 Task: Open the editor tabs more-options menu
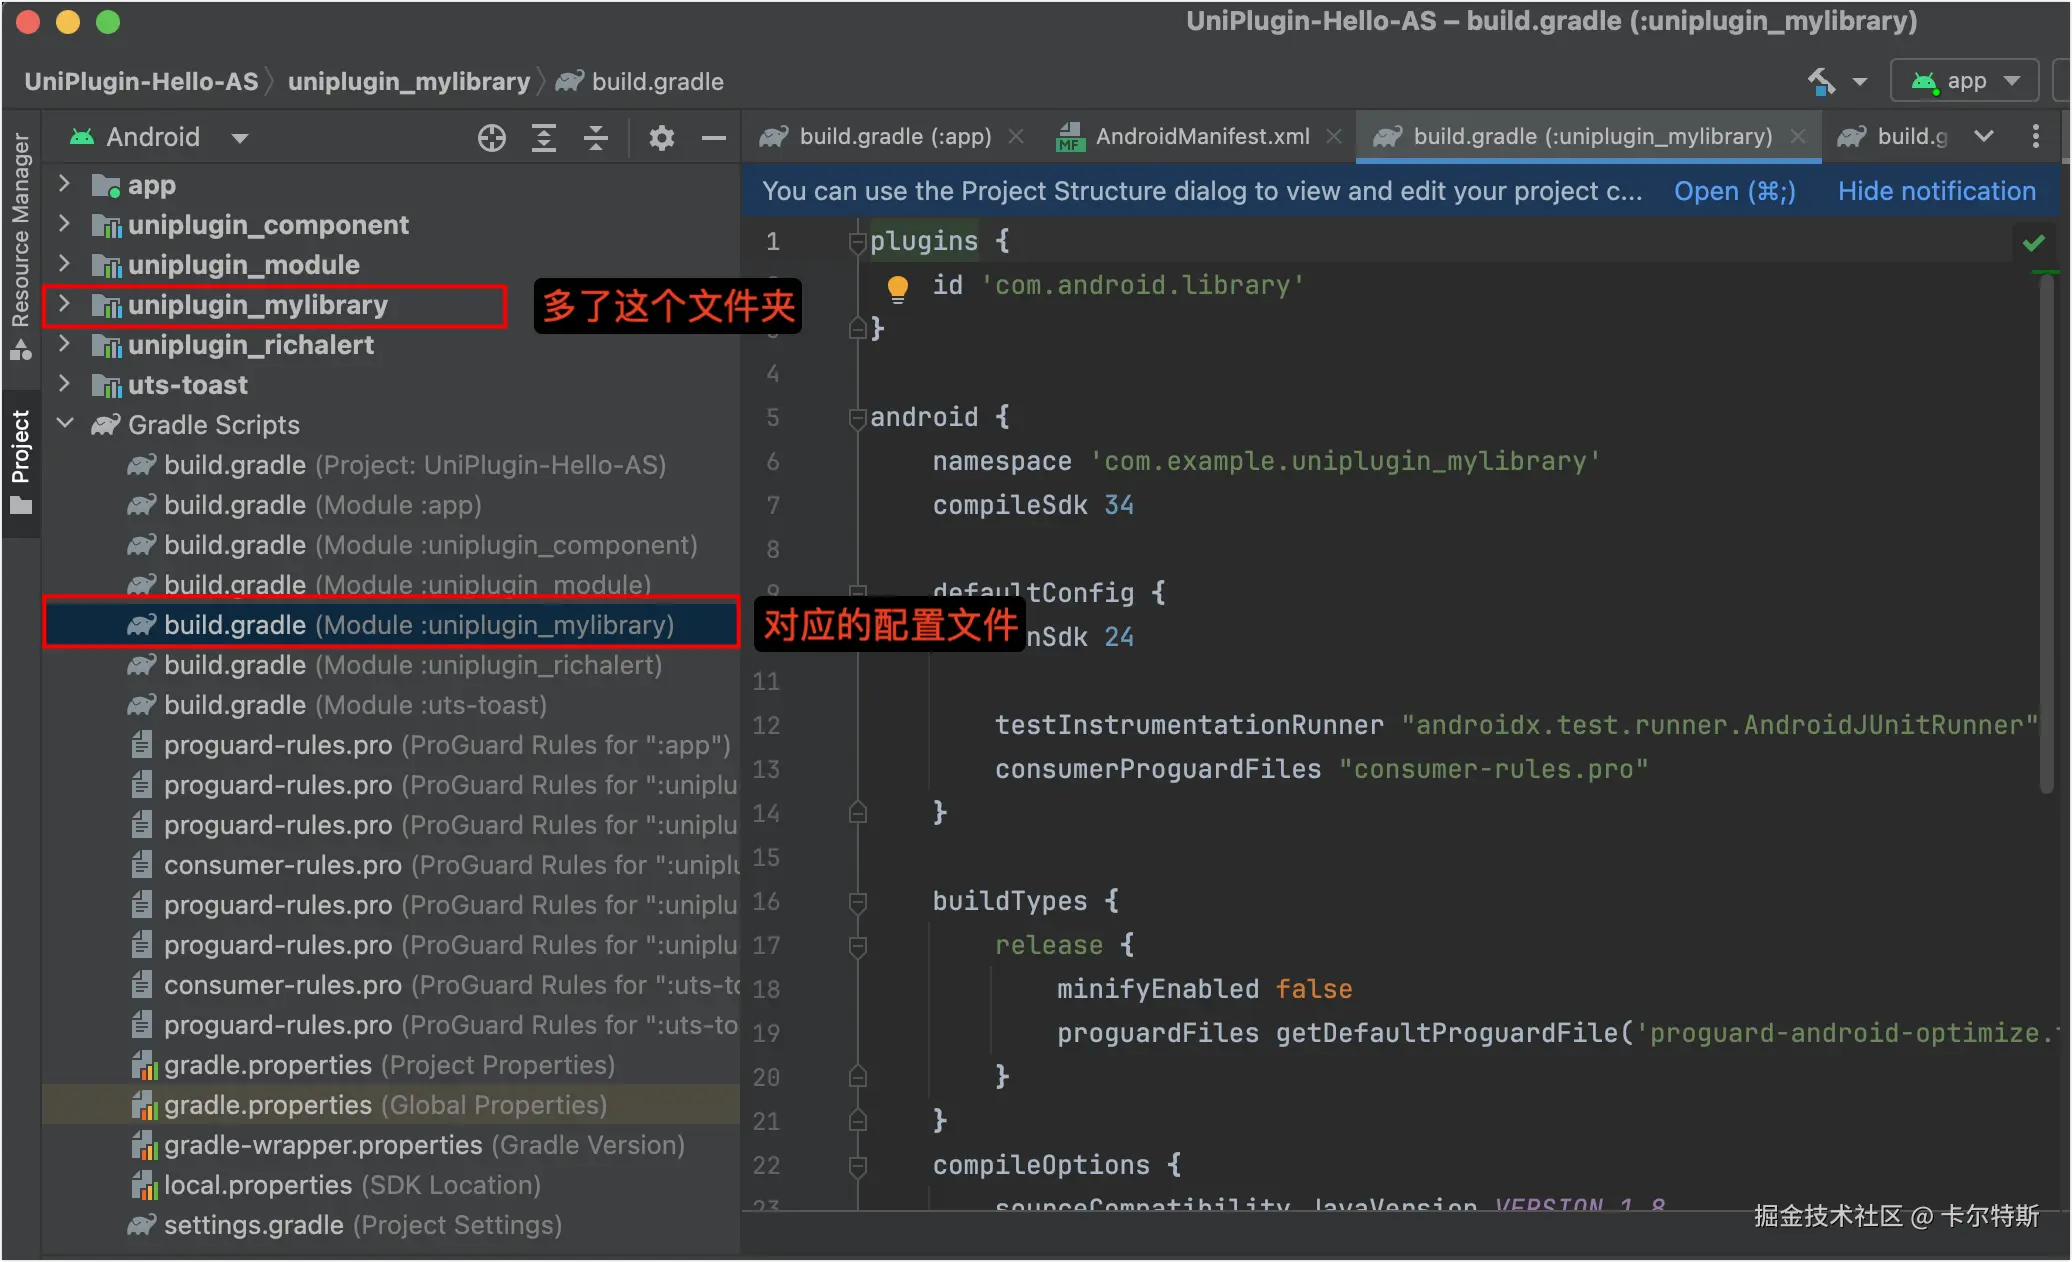2035,137
